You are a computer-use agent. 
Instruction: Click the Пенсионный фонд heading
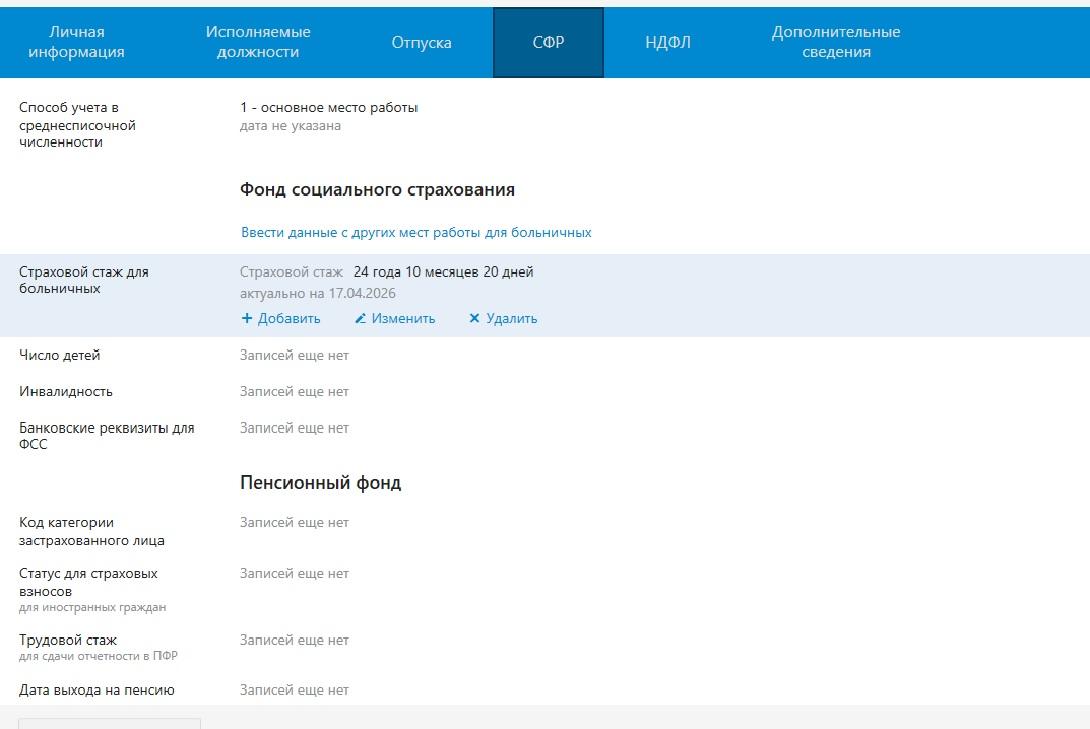point(320,483)
